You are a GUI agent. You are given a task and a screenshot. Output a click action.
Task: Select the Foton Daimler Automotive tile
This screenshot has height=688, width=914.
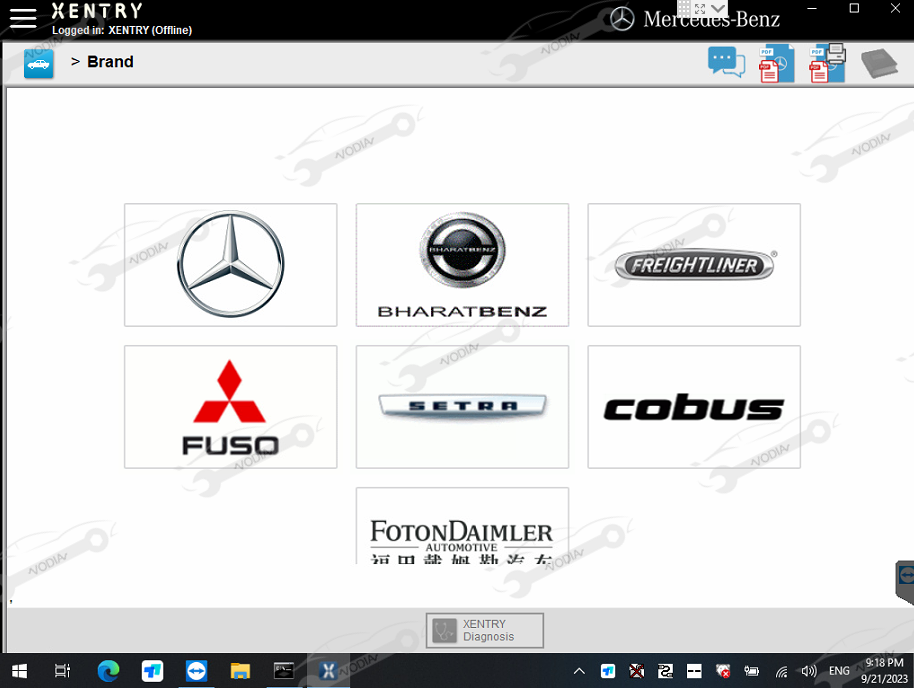click(462, 526)
